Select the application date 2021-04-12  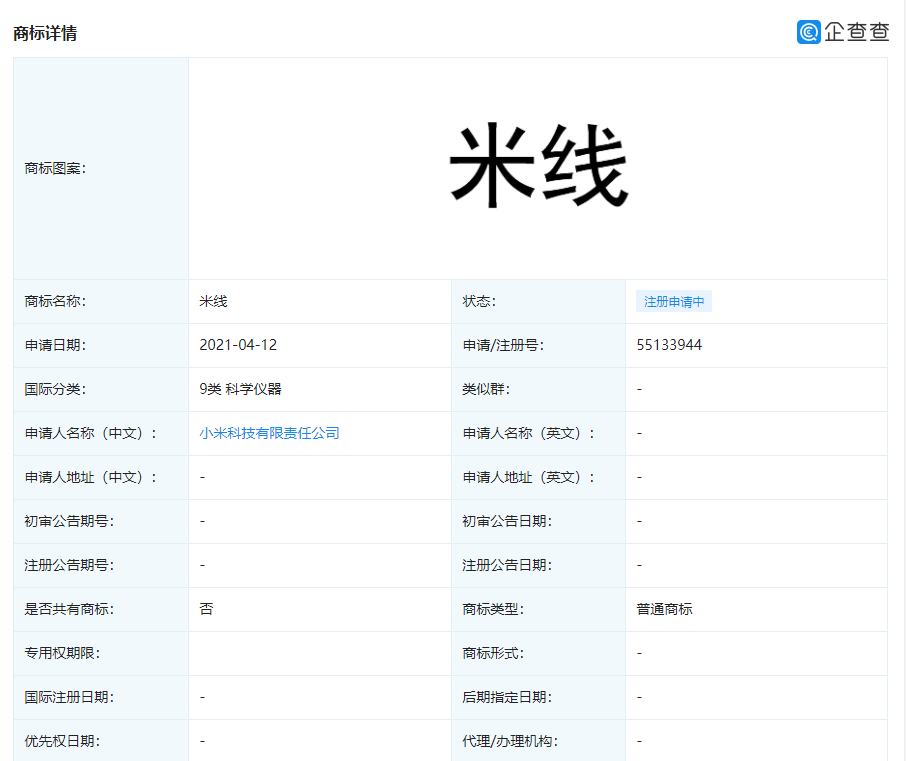pos(238,345)
